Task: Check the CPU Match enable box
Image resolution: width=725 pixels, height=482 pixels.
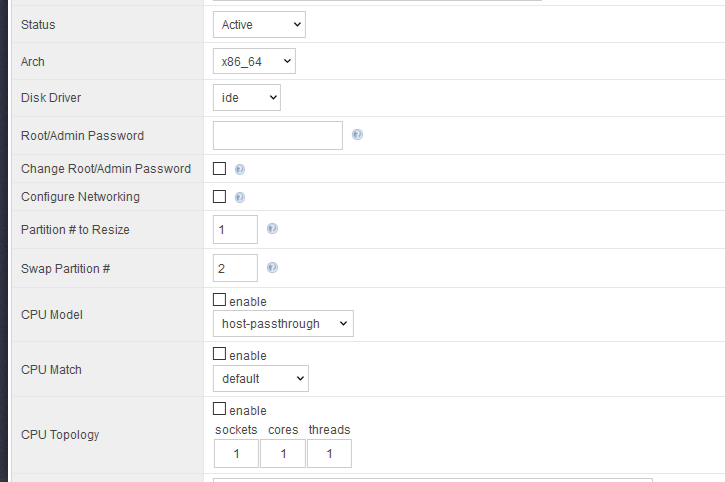Action: point(220,355)
